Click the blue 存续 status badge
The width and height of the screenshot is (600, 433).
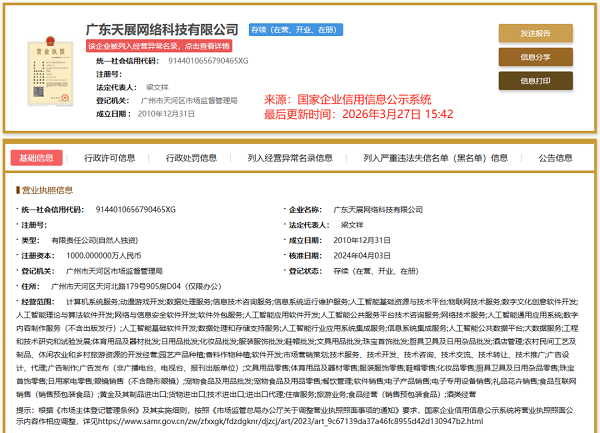[295, 30]
